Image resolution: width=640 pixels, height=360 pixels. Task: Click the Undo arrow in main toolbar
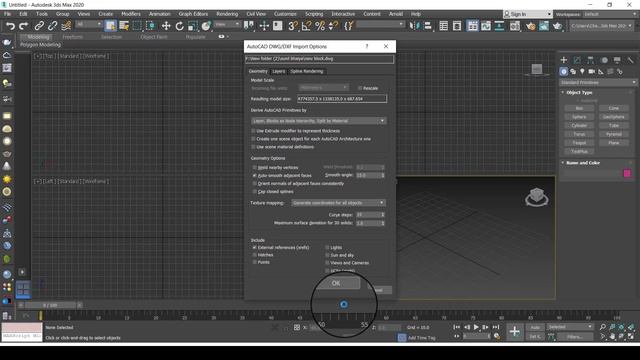pyautogui.click(x=10, y=26)
